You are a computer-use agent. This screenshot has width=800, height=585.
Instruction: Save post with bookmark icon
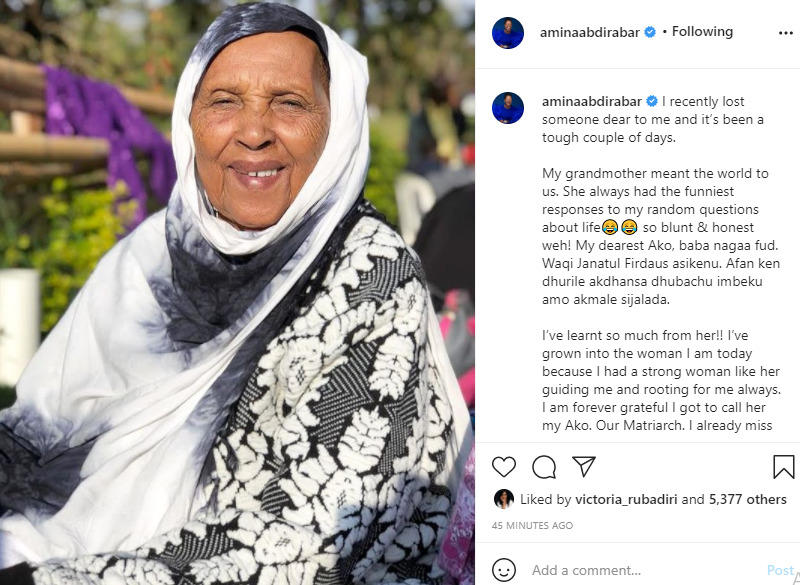784,467
